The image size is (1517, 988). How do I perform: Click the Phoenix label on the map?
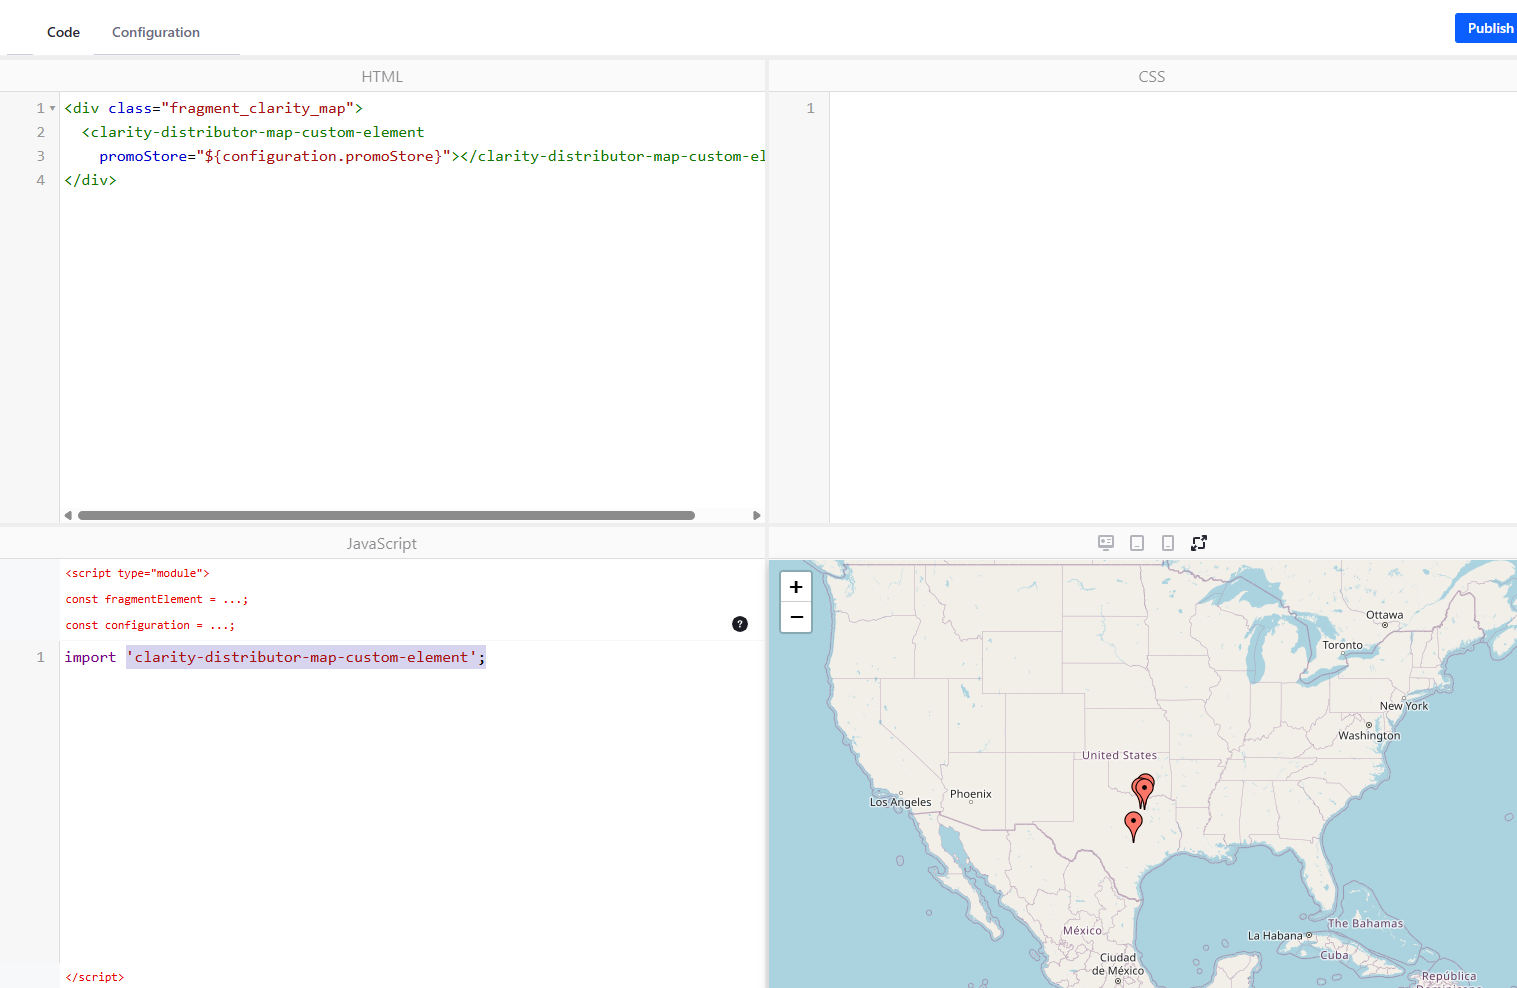click(x=971, y=794)
